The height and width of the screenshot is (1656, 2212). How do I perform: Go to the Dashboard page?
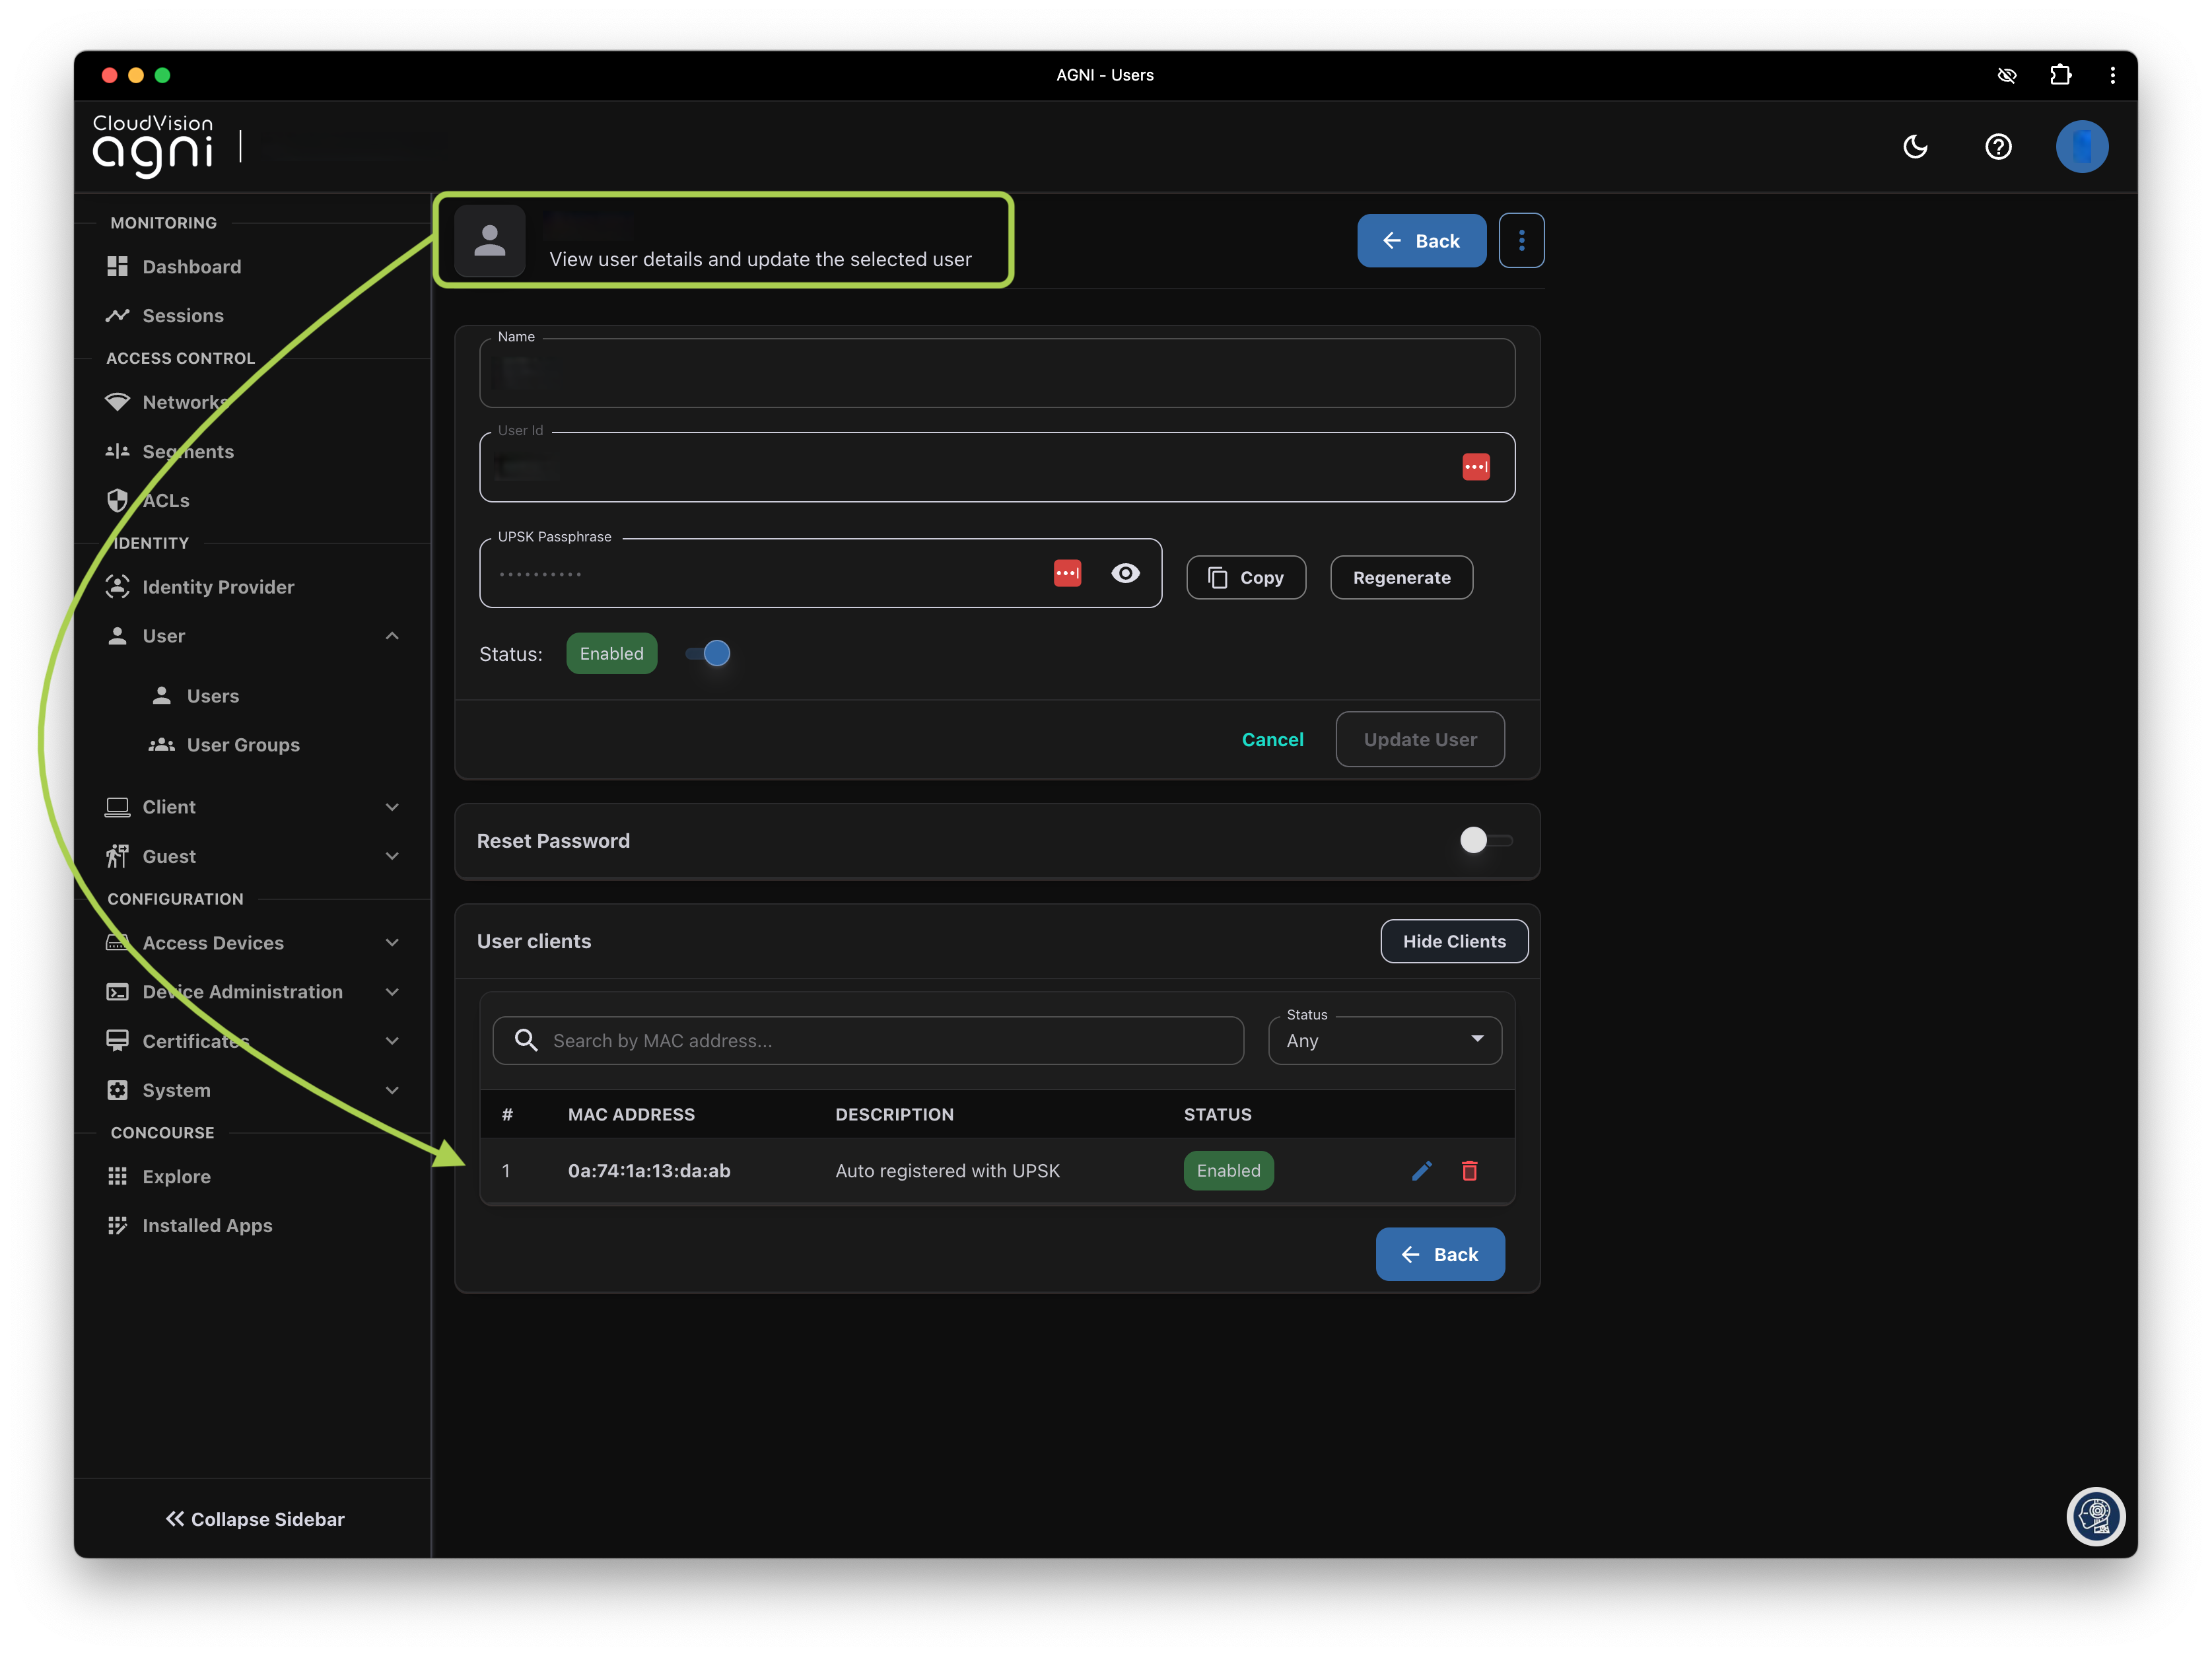click(191, 267)
